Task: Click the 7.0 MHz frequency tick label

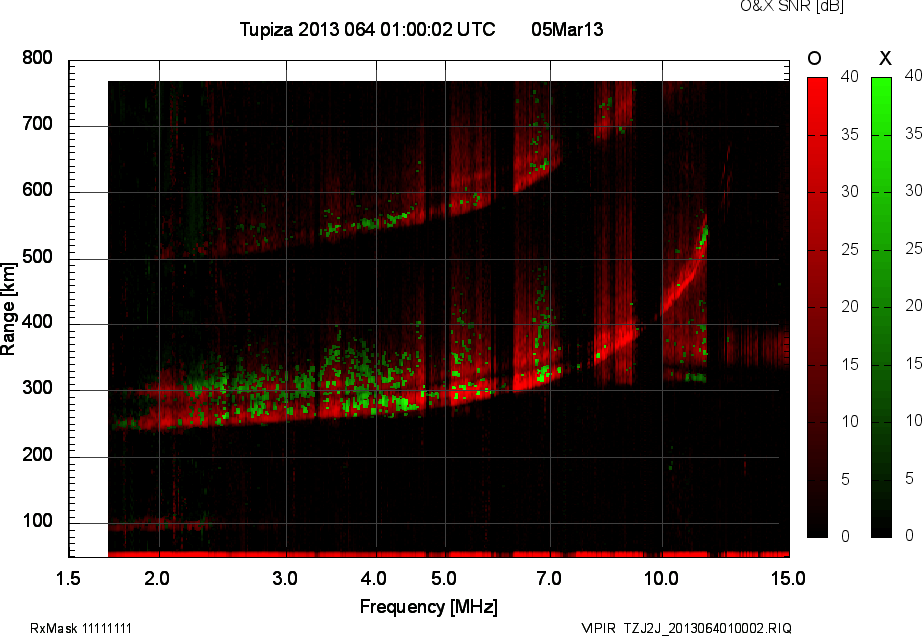Action: click(x=549, y=578)
